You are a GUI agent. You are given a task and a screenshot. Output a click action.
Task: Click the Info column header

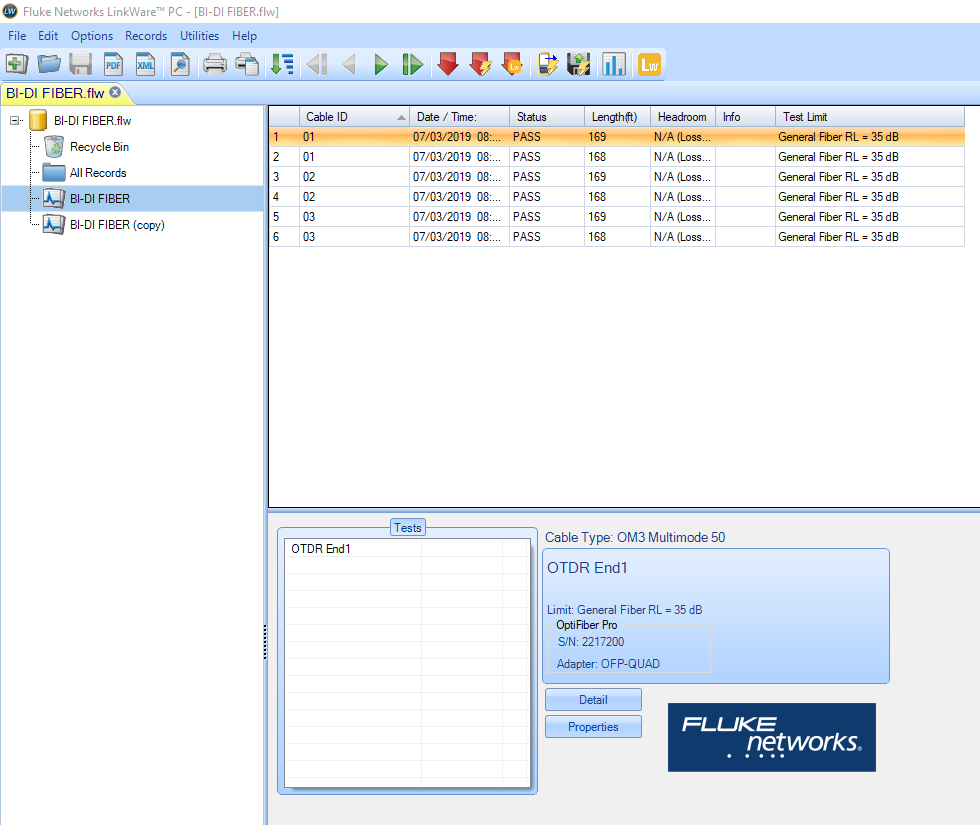(x=746, y=117)
